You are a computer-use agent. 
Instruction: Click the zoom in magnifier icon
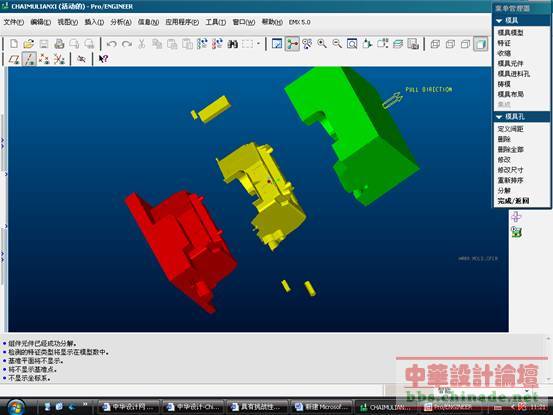point(322,44)
